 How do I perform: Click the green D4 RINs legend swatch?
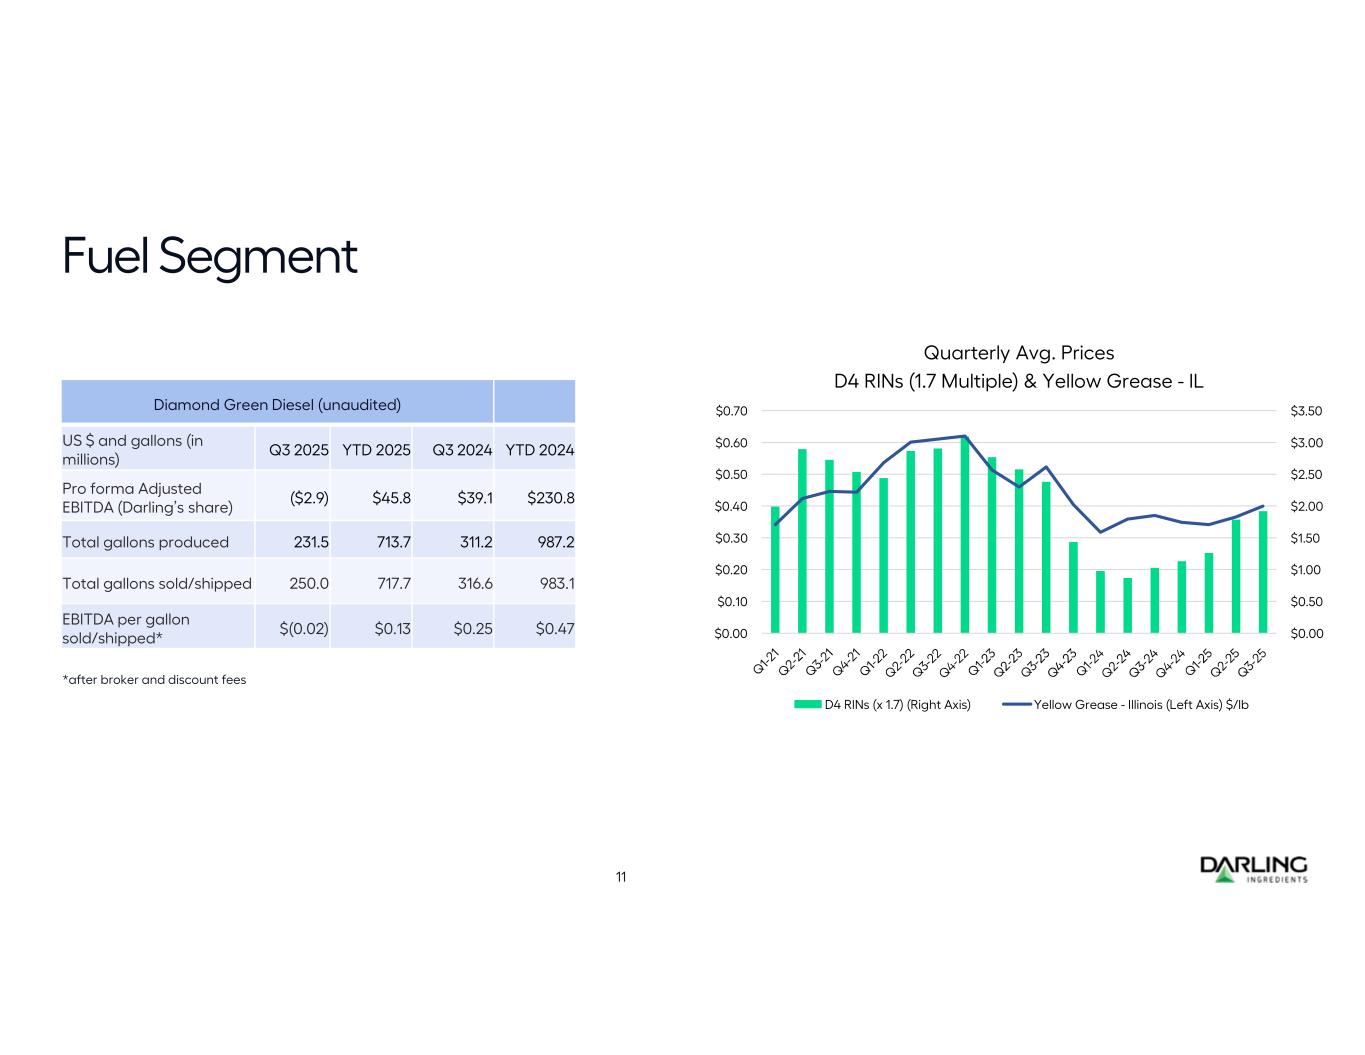point(807,705)
